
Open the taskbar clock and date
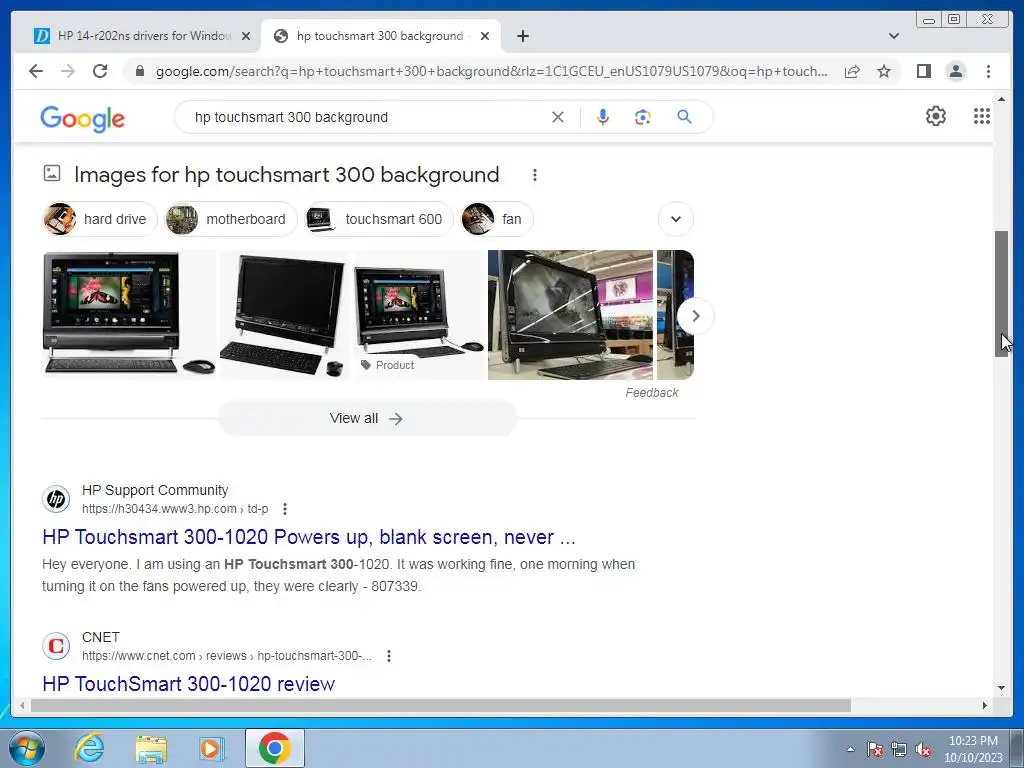click(x=973, y=749)
